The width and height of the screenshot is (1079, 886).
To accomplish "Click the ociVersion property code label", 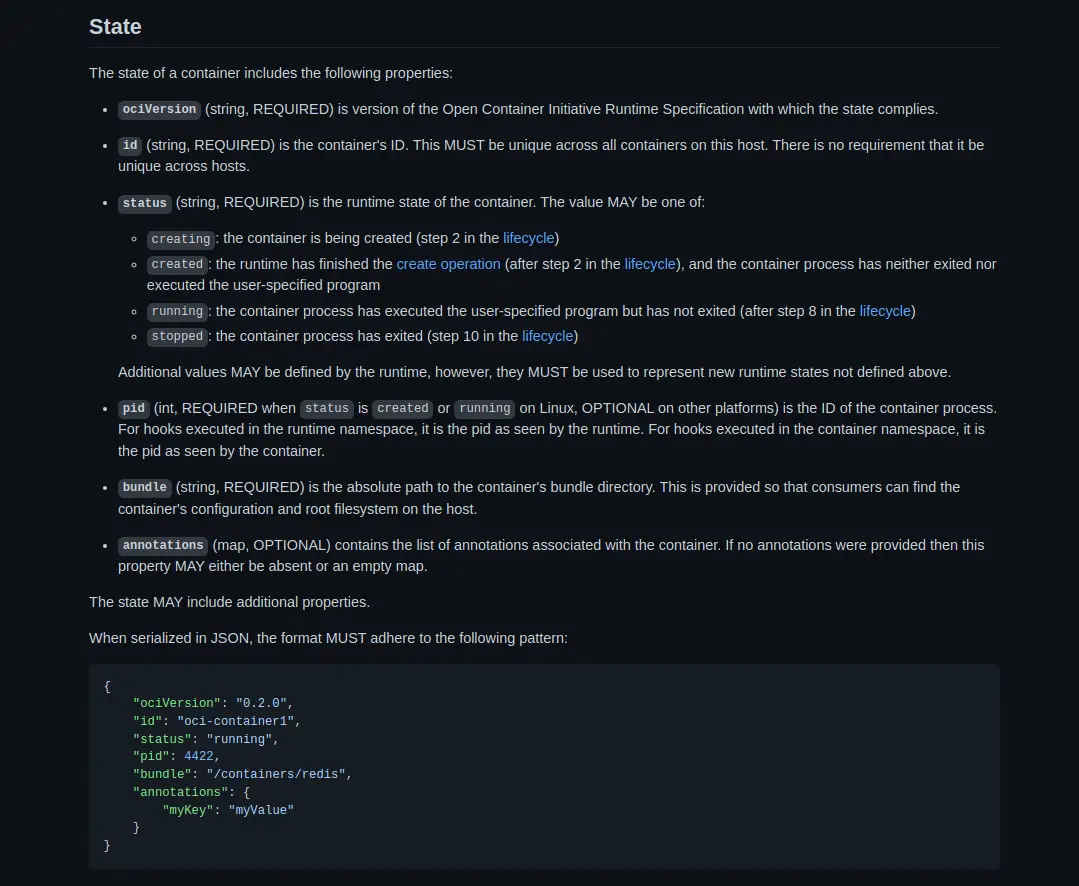I will (159, 109).
